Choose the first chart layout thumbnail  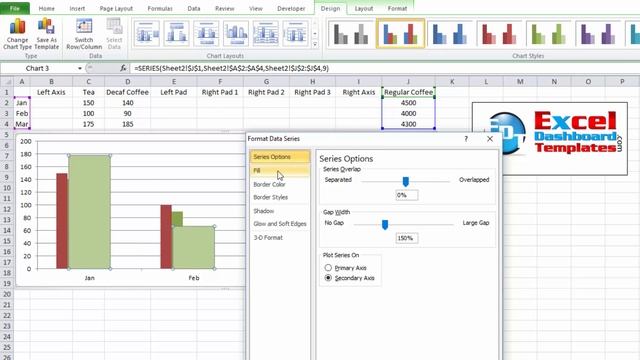(x=147, y=33)
